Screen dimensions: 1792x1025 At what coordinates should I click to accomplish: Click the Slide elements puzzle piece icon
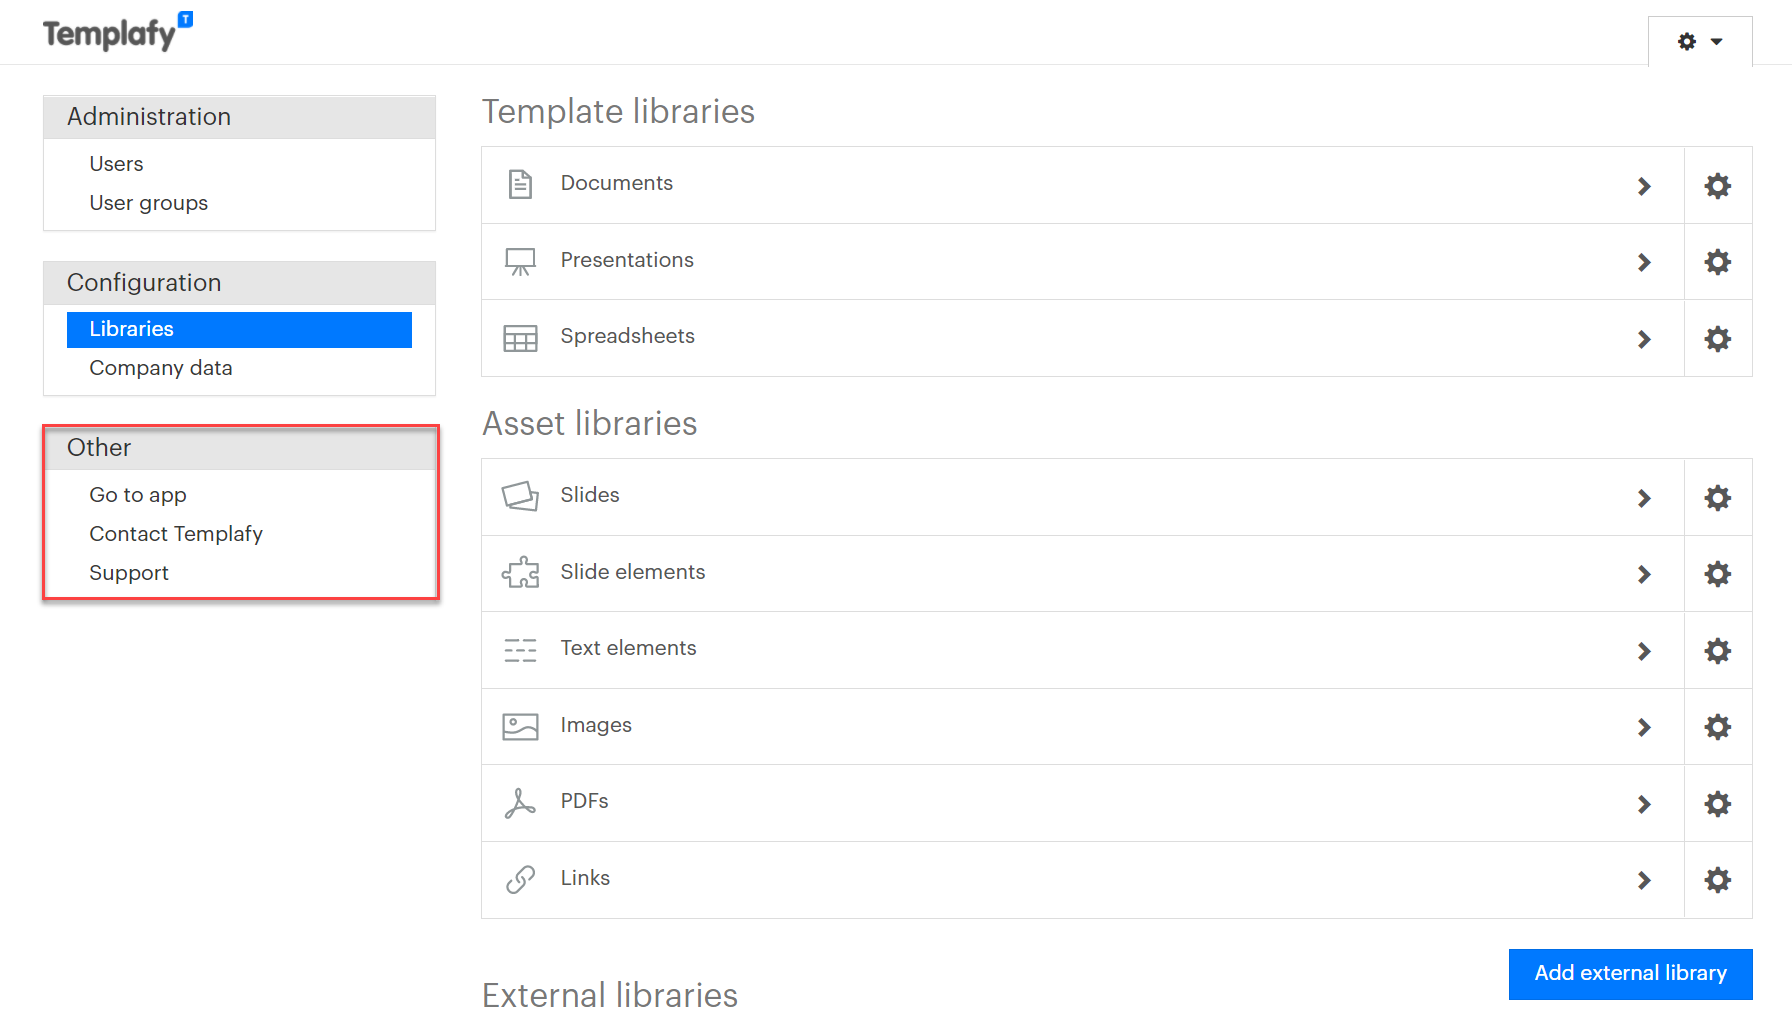pyautogui.click(x=520, y=573)
